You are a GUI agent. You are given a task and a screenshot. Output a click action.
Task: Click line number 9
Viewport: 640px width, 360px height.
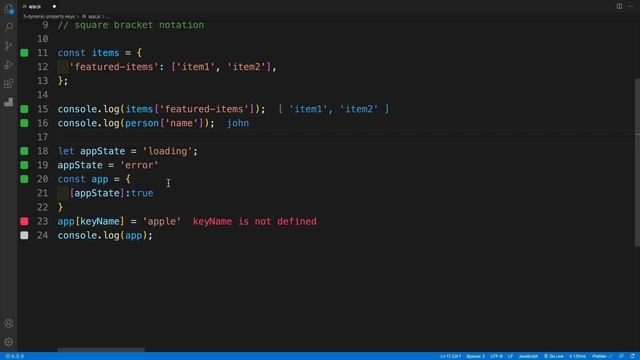45,25
